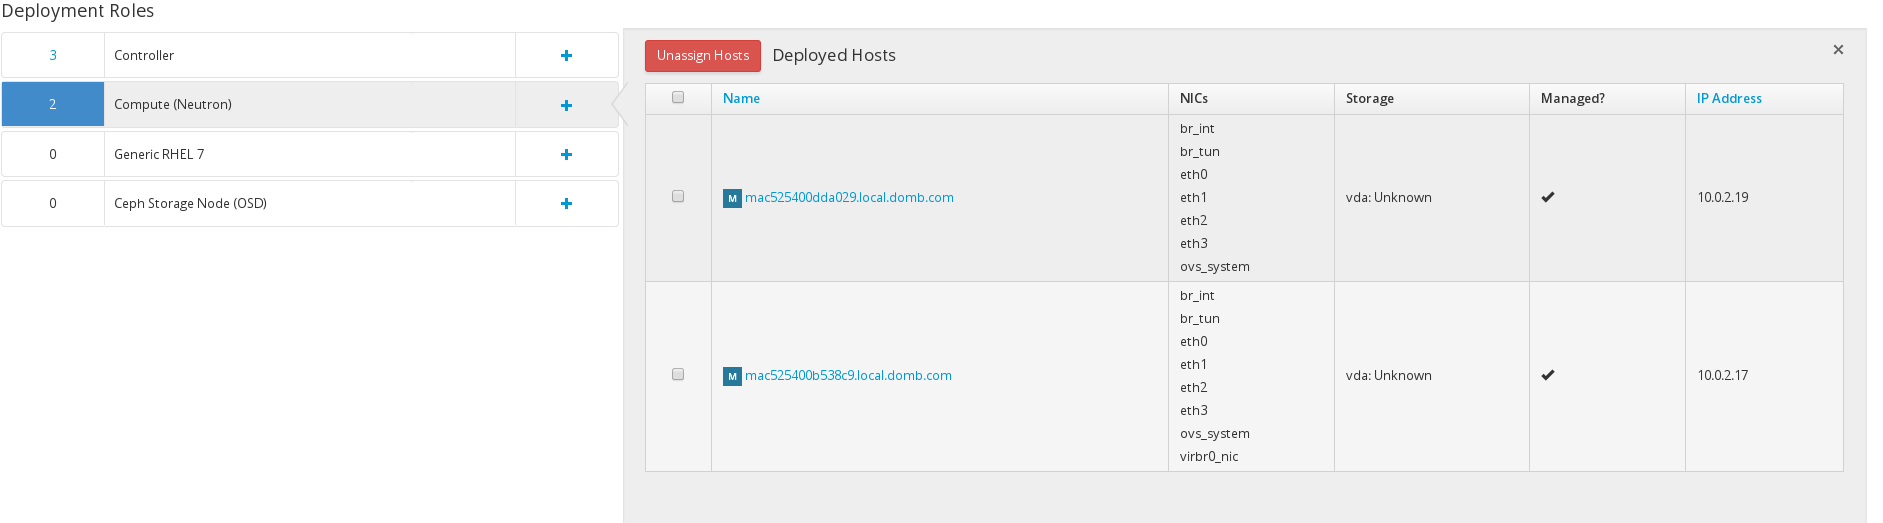Open host mac525400dda029.local.domb.com link
The width and height of the screenshot is (1883, 523).
pos(849,197)
